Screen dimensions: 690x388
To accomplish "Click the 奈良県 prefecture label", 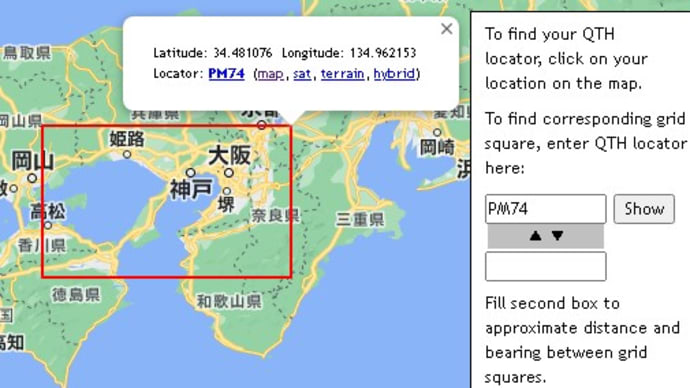I will click(275, 216).
